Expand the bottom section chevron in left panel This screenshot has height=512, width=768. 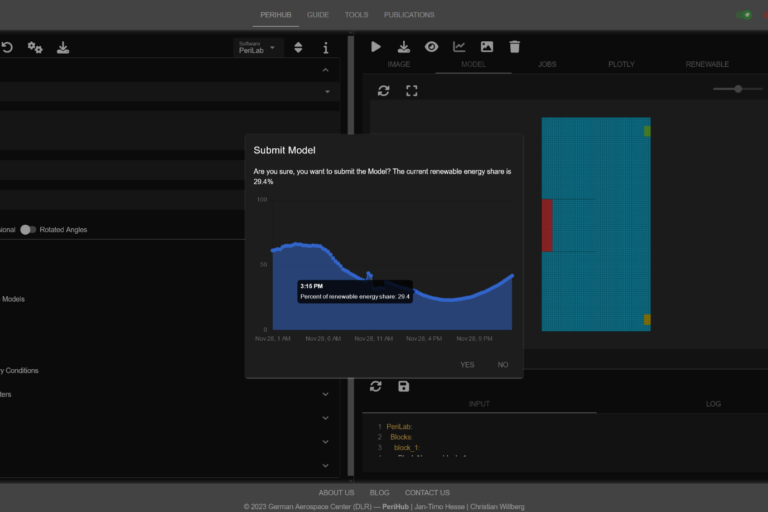coord(325,465)
